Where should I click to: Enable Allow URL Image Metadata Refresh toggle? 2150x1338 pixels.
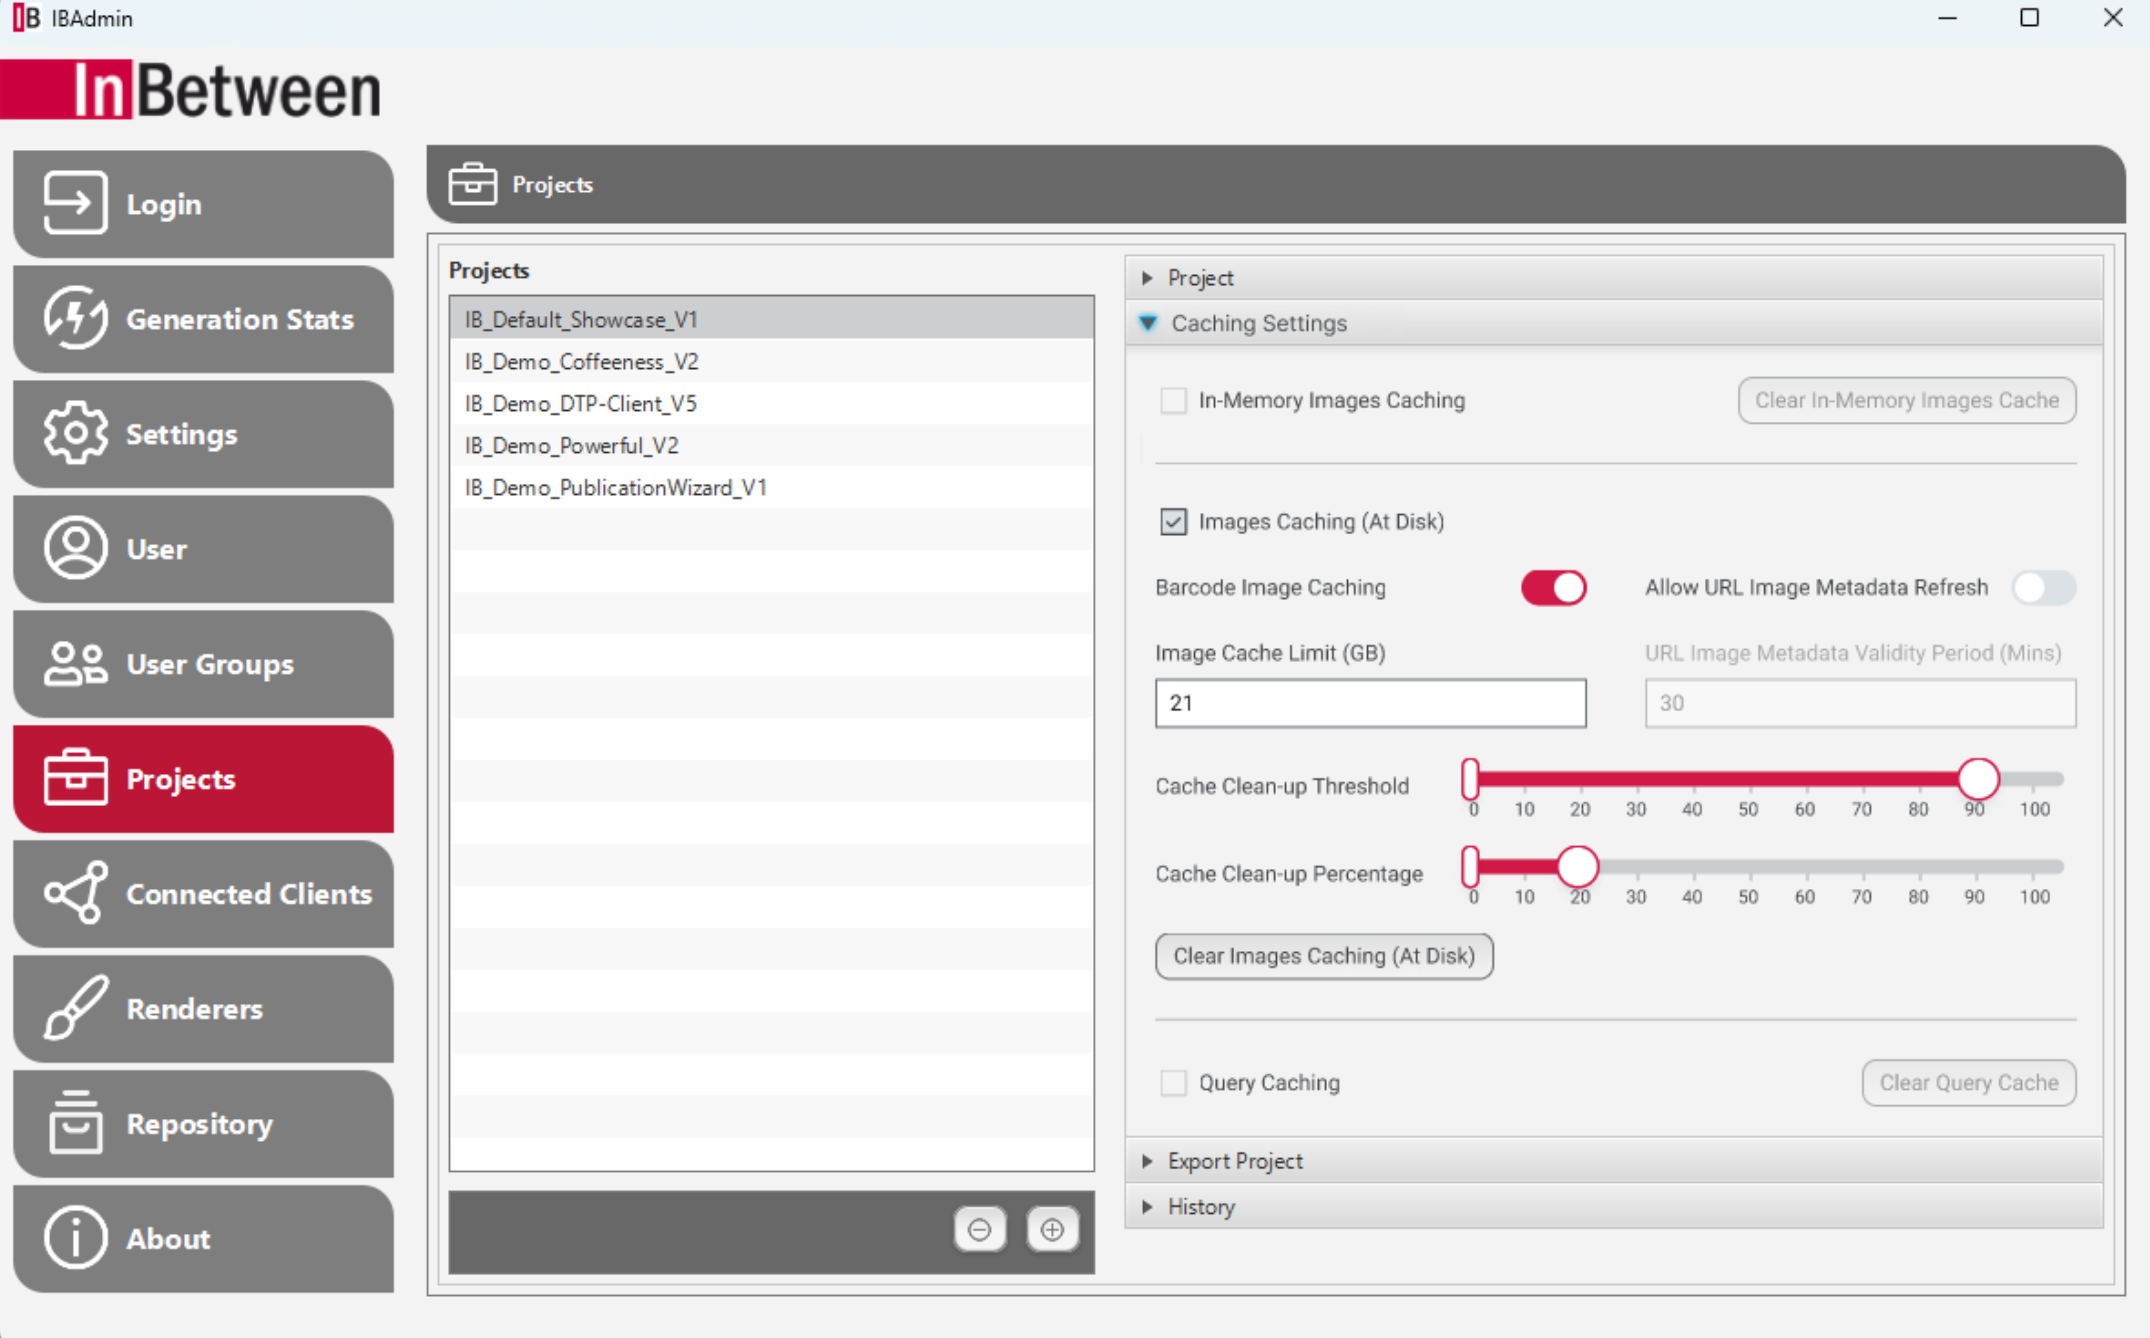pos(2043,587)
